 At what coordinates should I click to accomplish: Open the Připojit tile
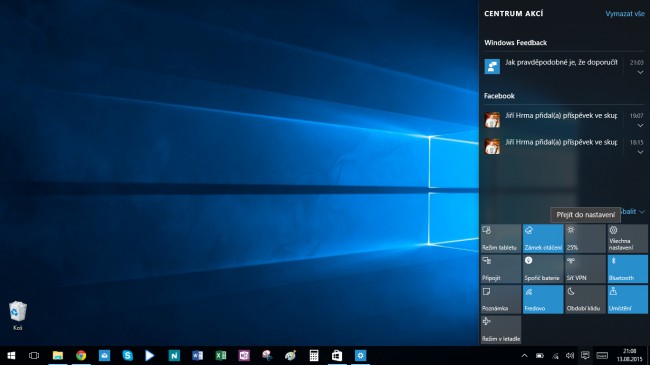click(x=501, y=269)
